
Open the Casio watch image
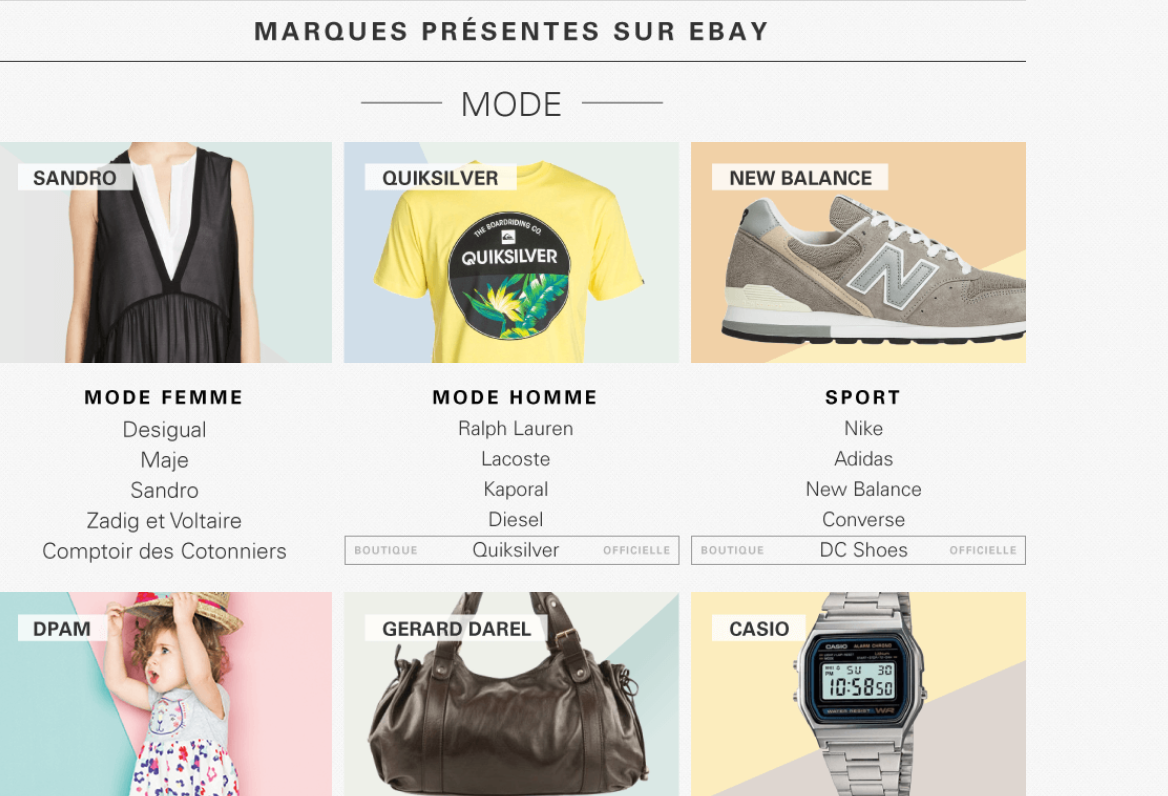(x=858, y=694)
